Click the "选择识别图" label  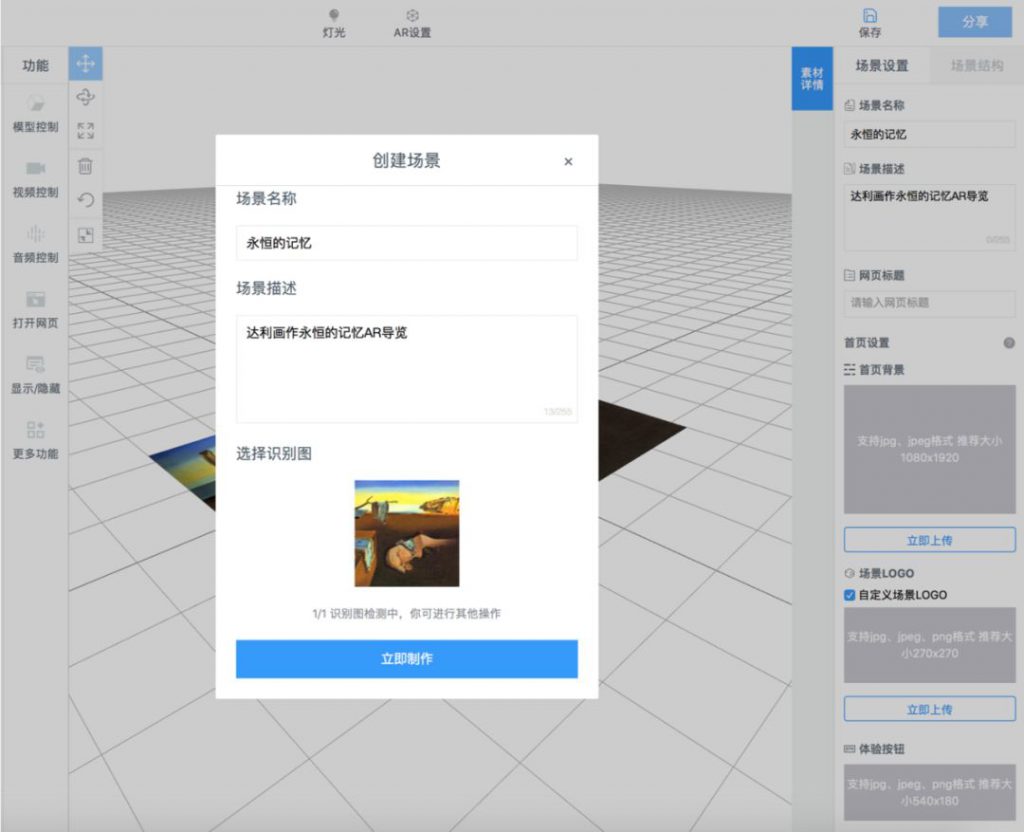(274, 454)
